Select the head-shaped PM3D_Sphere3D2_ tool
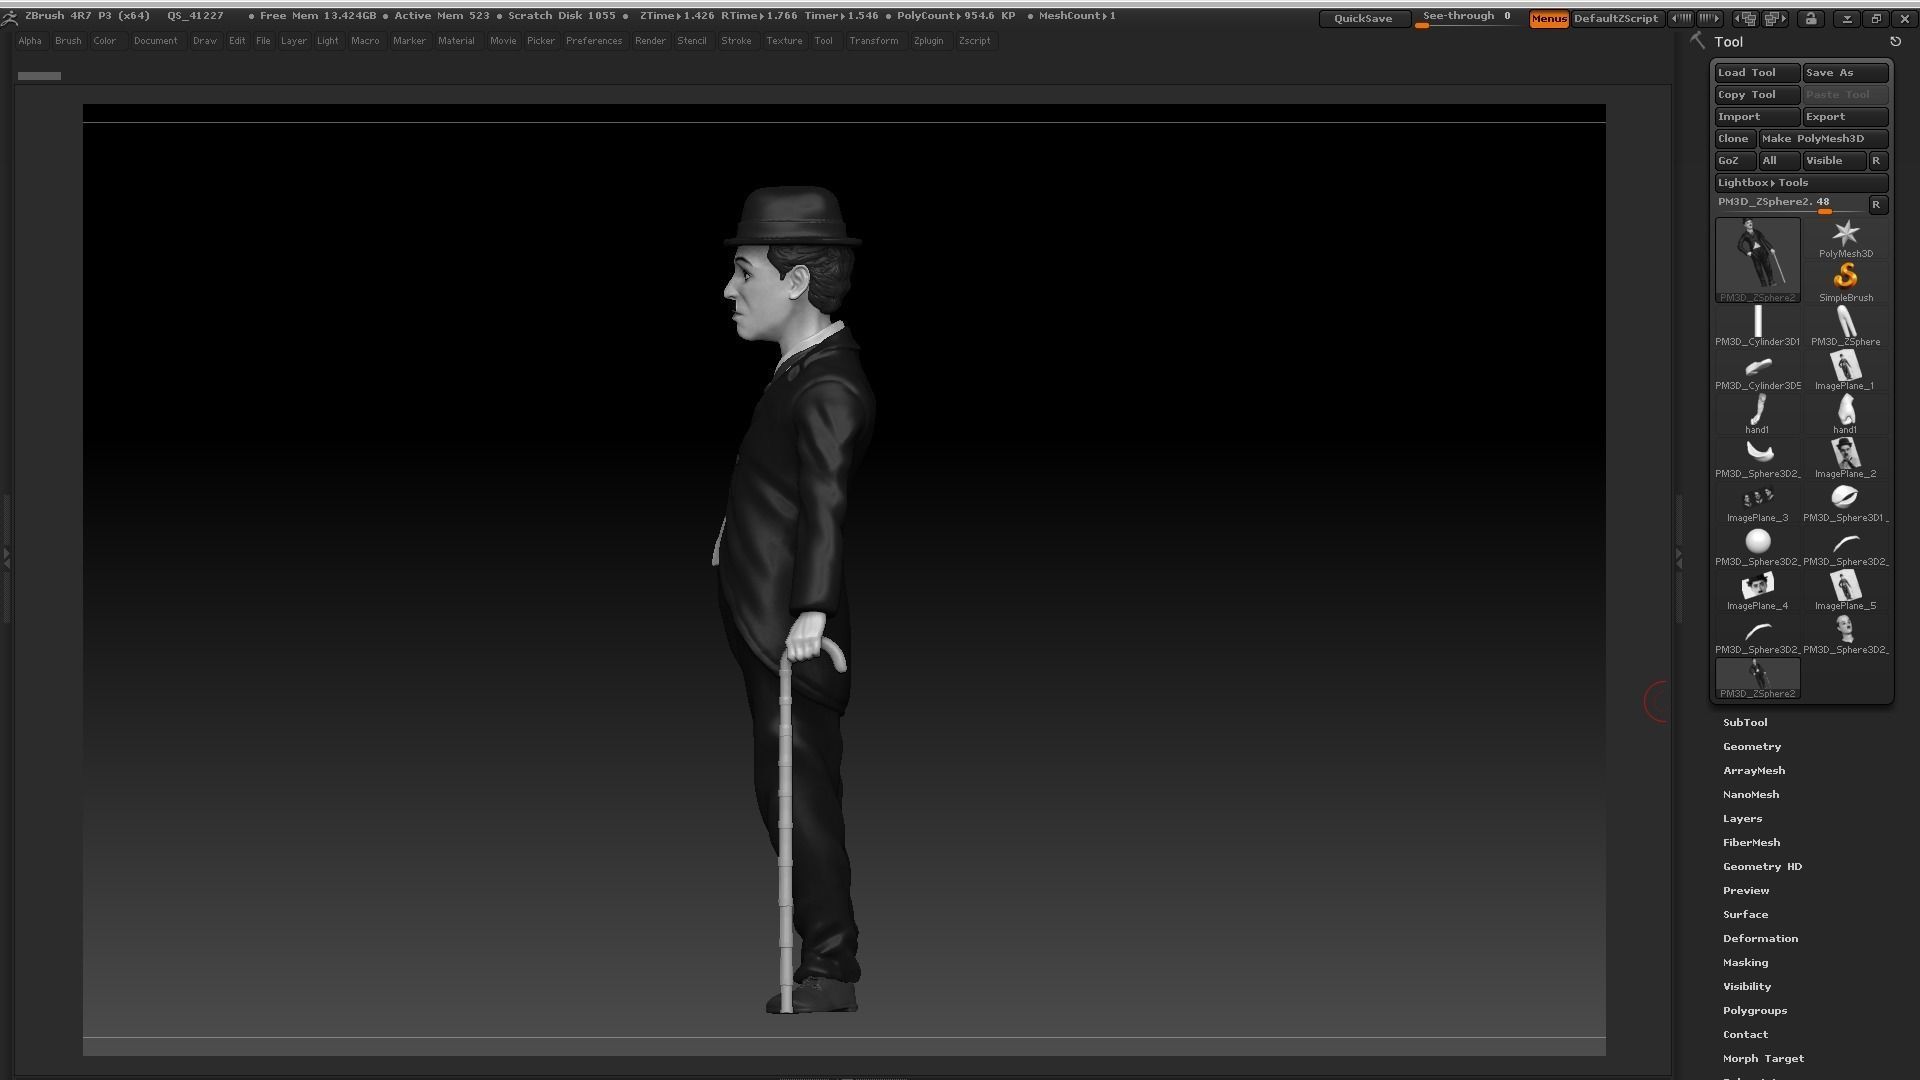 tap(1845, 635)
